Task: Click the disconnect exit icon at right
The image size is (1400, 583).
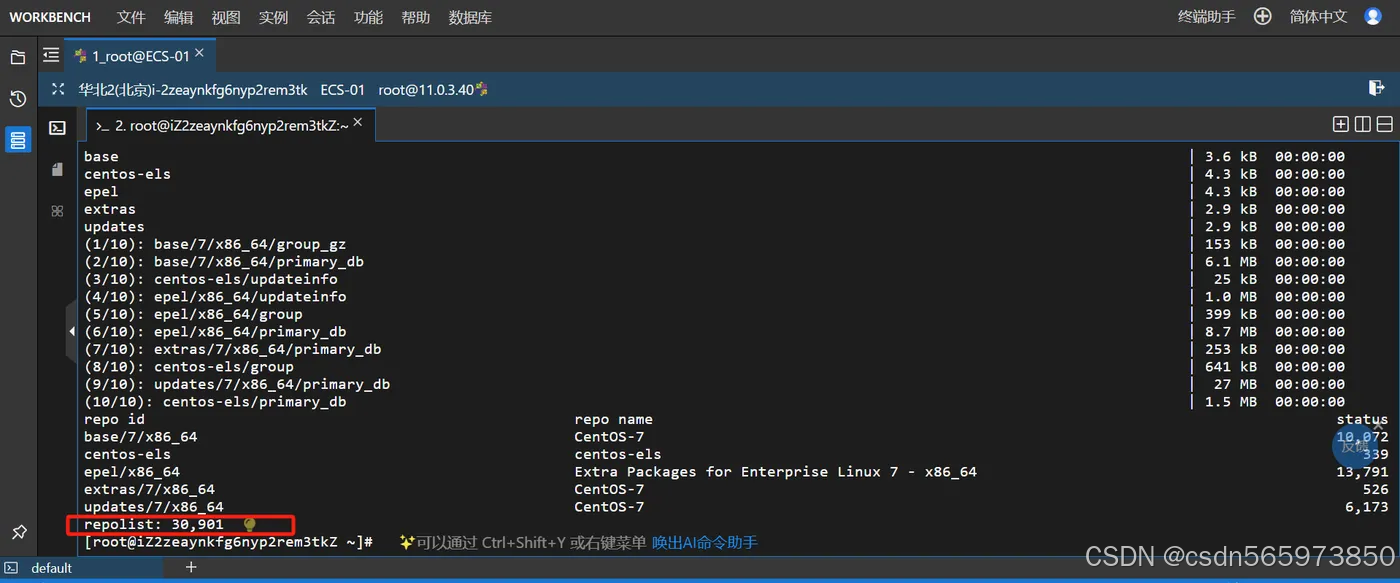Action: [1376, 89]
